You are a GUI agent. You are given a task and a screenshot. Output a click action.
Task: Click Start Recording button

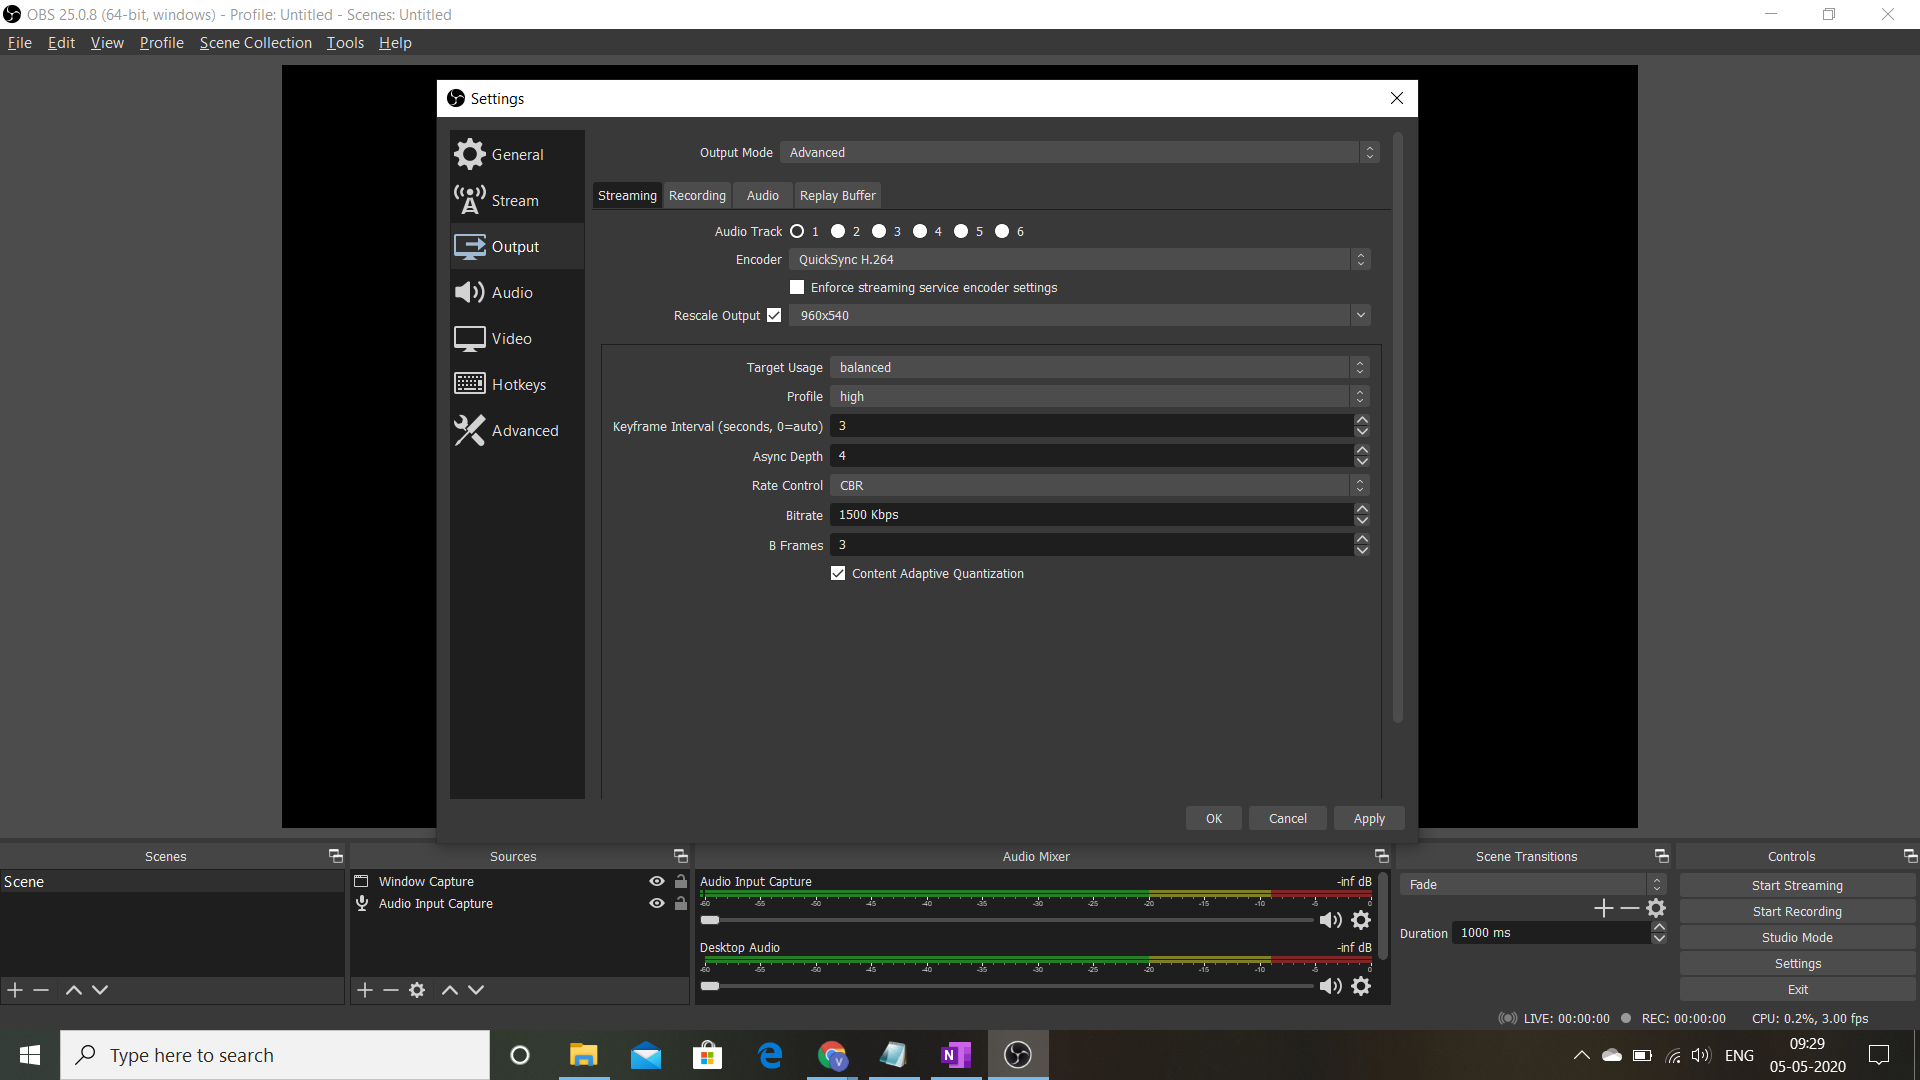[1797, 911]
